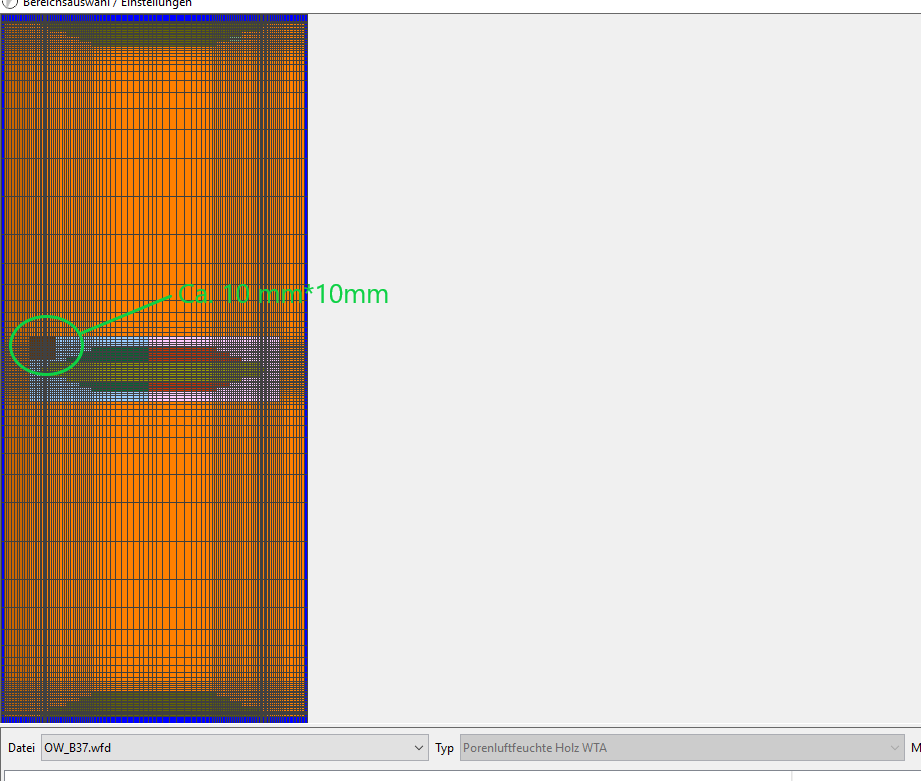The width and height of the screenshot is (921, 781).
Task: Click the 'Typ' label
Action: click(445, 748)
